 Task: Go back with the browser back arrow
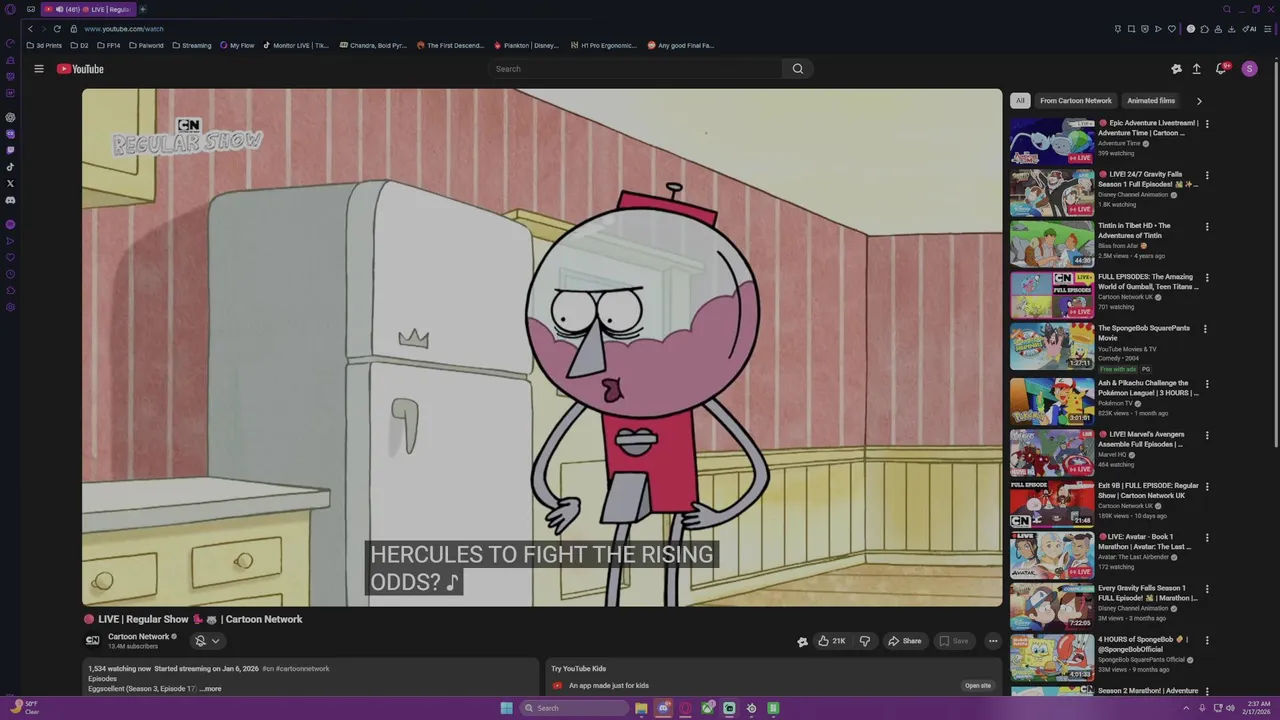coord(30,29)
